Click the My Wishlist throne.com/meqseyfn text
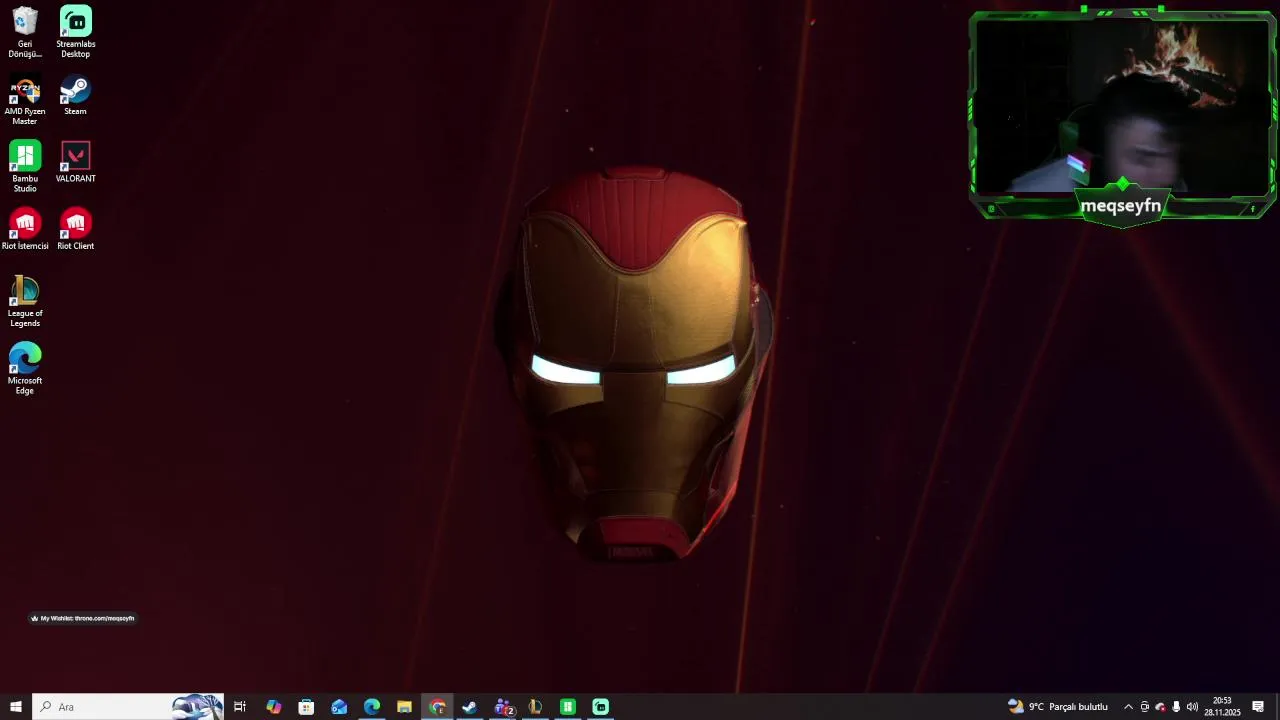Screen dimensions: 1280x720 point(87,618)
